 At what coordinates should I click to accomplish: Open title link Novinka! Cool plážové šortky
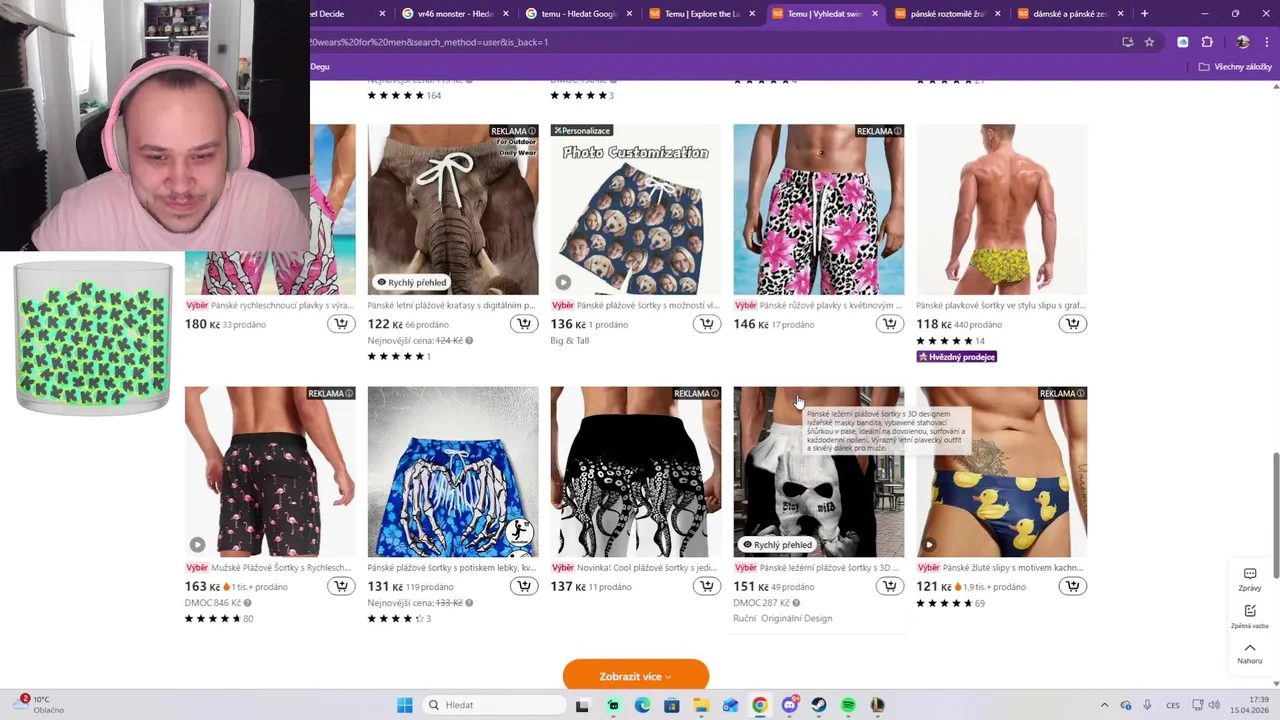pyautogui.click(x=648, y=567)
